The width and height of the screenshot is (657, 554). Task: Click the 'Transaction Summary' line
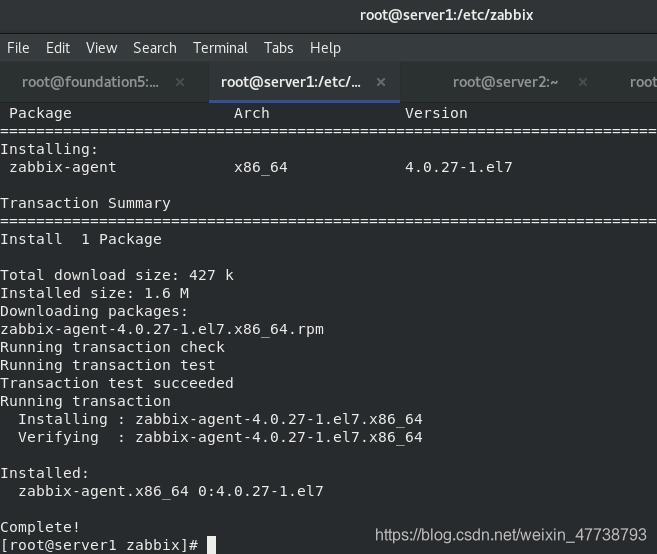coord(85,203)
